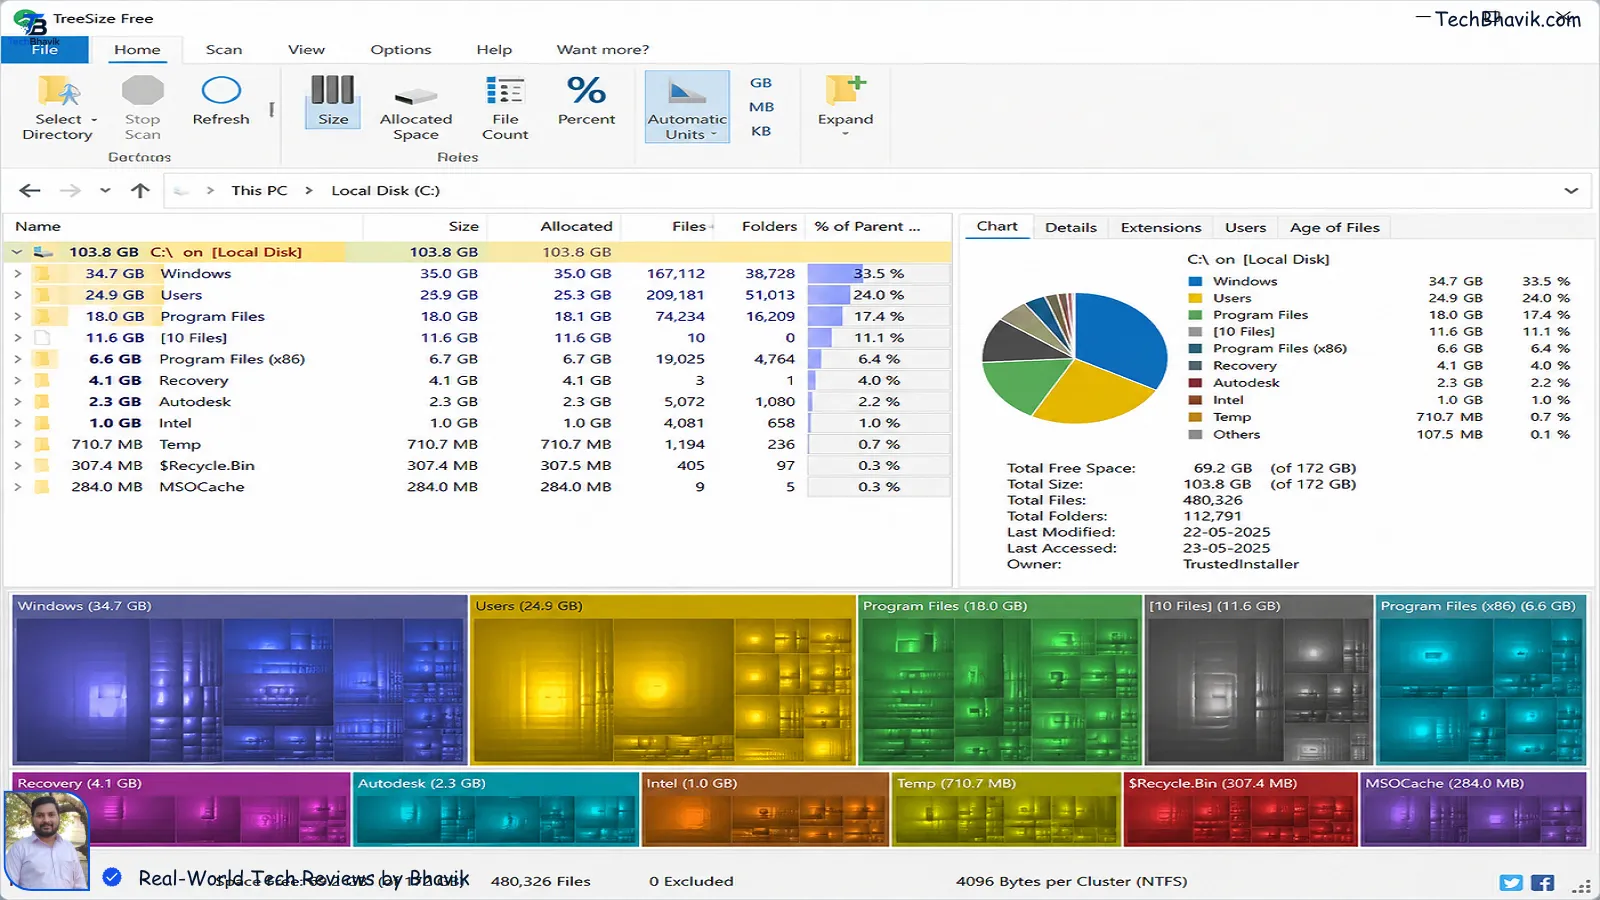The width and height of the screenshot is (1600, 900).
Task: Collapse the C:\ root node
Action: (17, 252)
